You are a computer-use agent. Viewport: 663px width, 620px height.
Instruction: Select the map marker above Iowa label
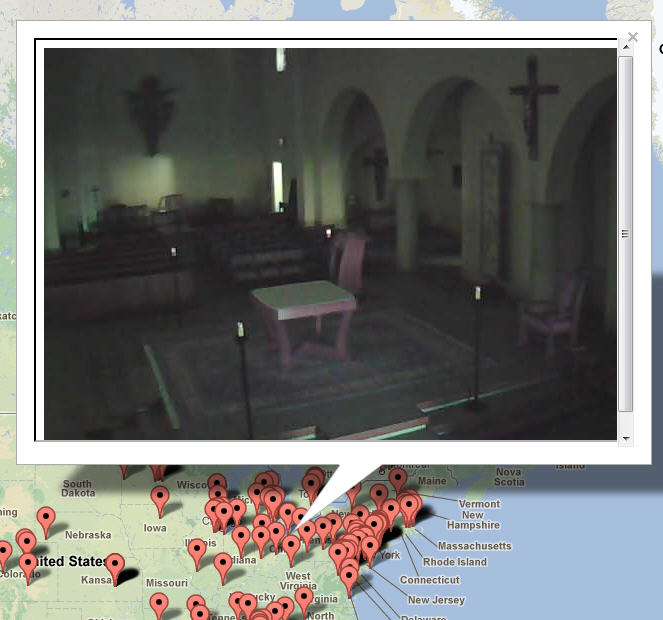[160, 499]
